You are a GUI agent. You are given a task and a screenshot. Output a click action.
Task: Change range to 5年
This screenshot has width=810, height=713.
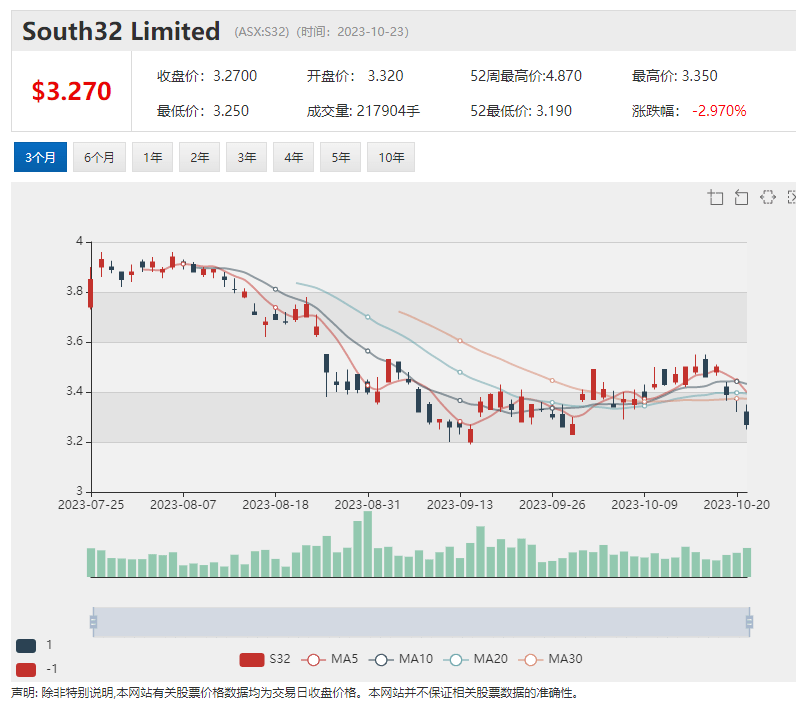pos(340,157)
